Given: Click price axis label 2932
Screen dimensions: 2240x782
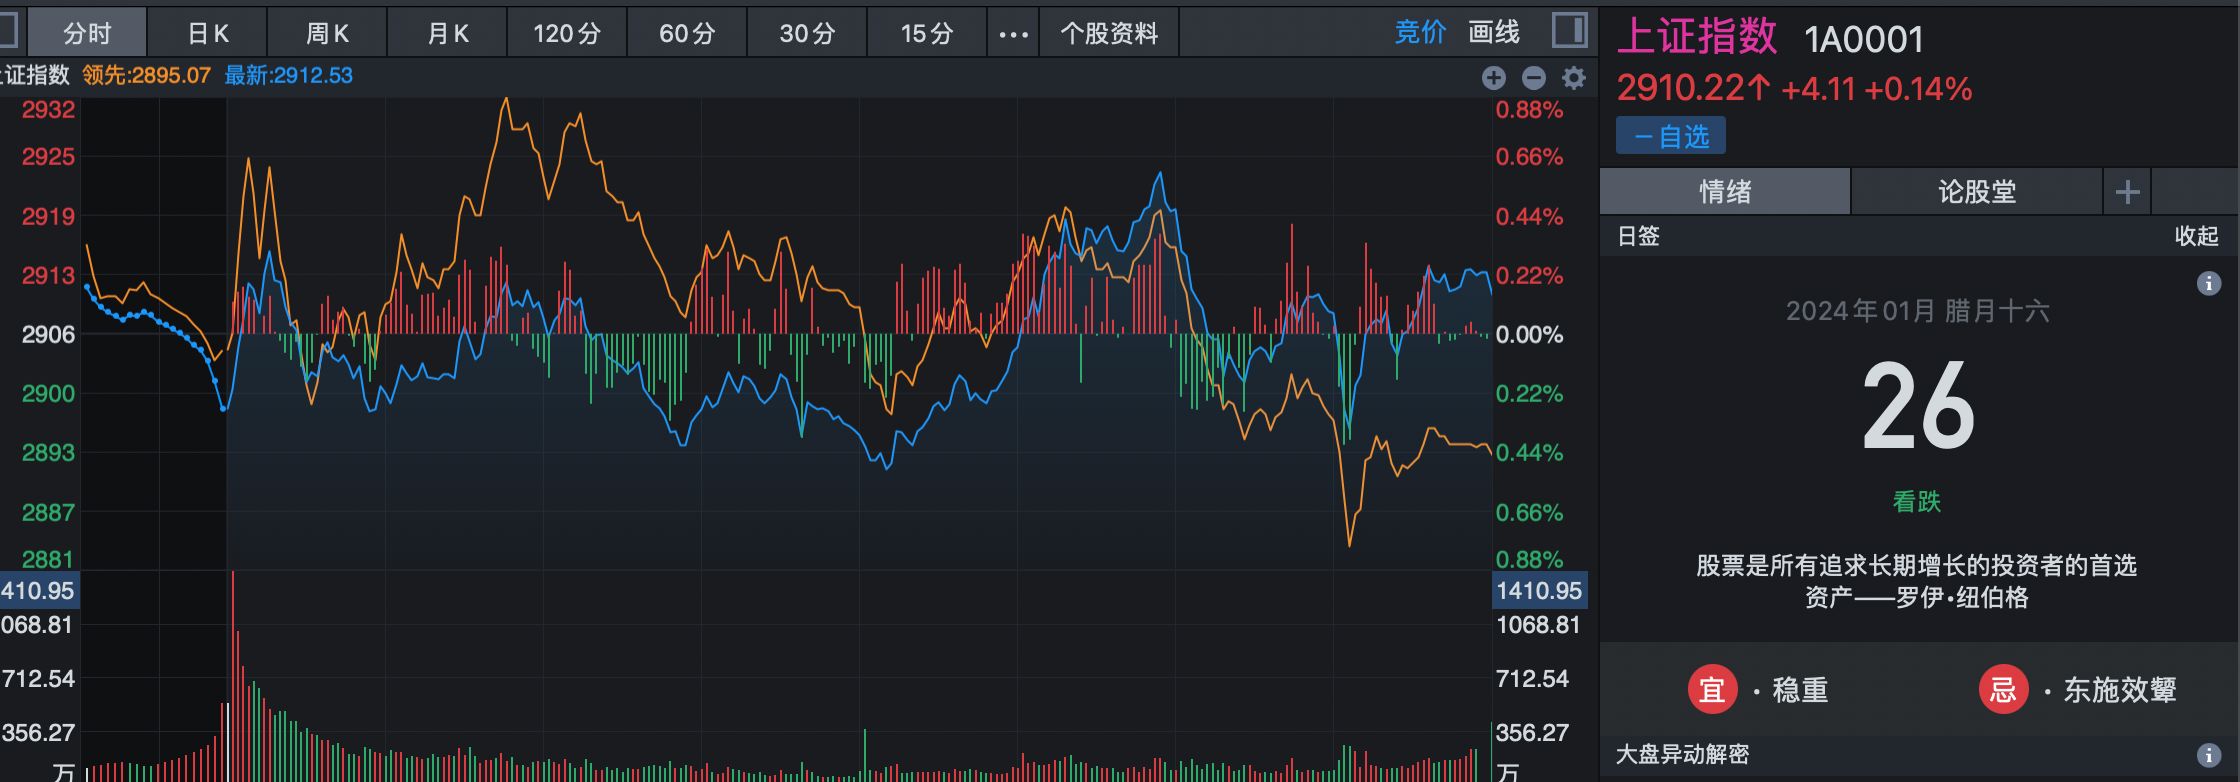Looking at the screenshot, I should (x=48, y=110).
